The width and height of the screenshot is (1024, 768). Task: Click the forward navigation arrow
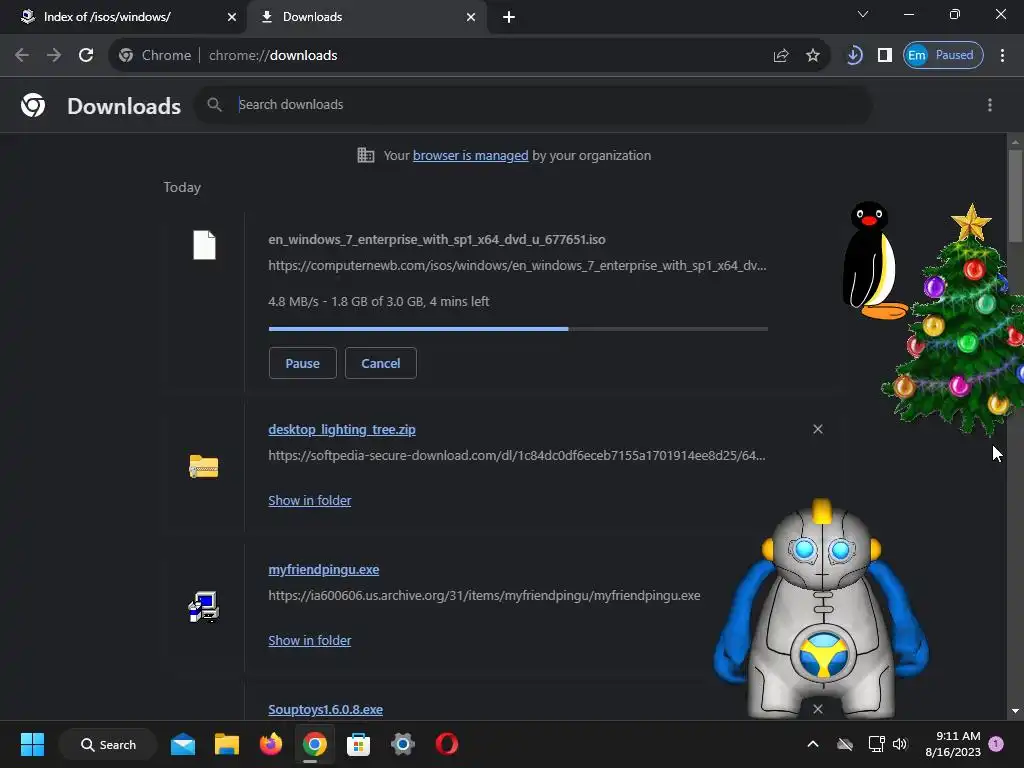pyautogui.click(x=54, y=55)
